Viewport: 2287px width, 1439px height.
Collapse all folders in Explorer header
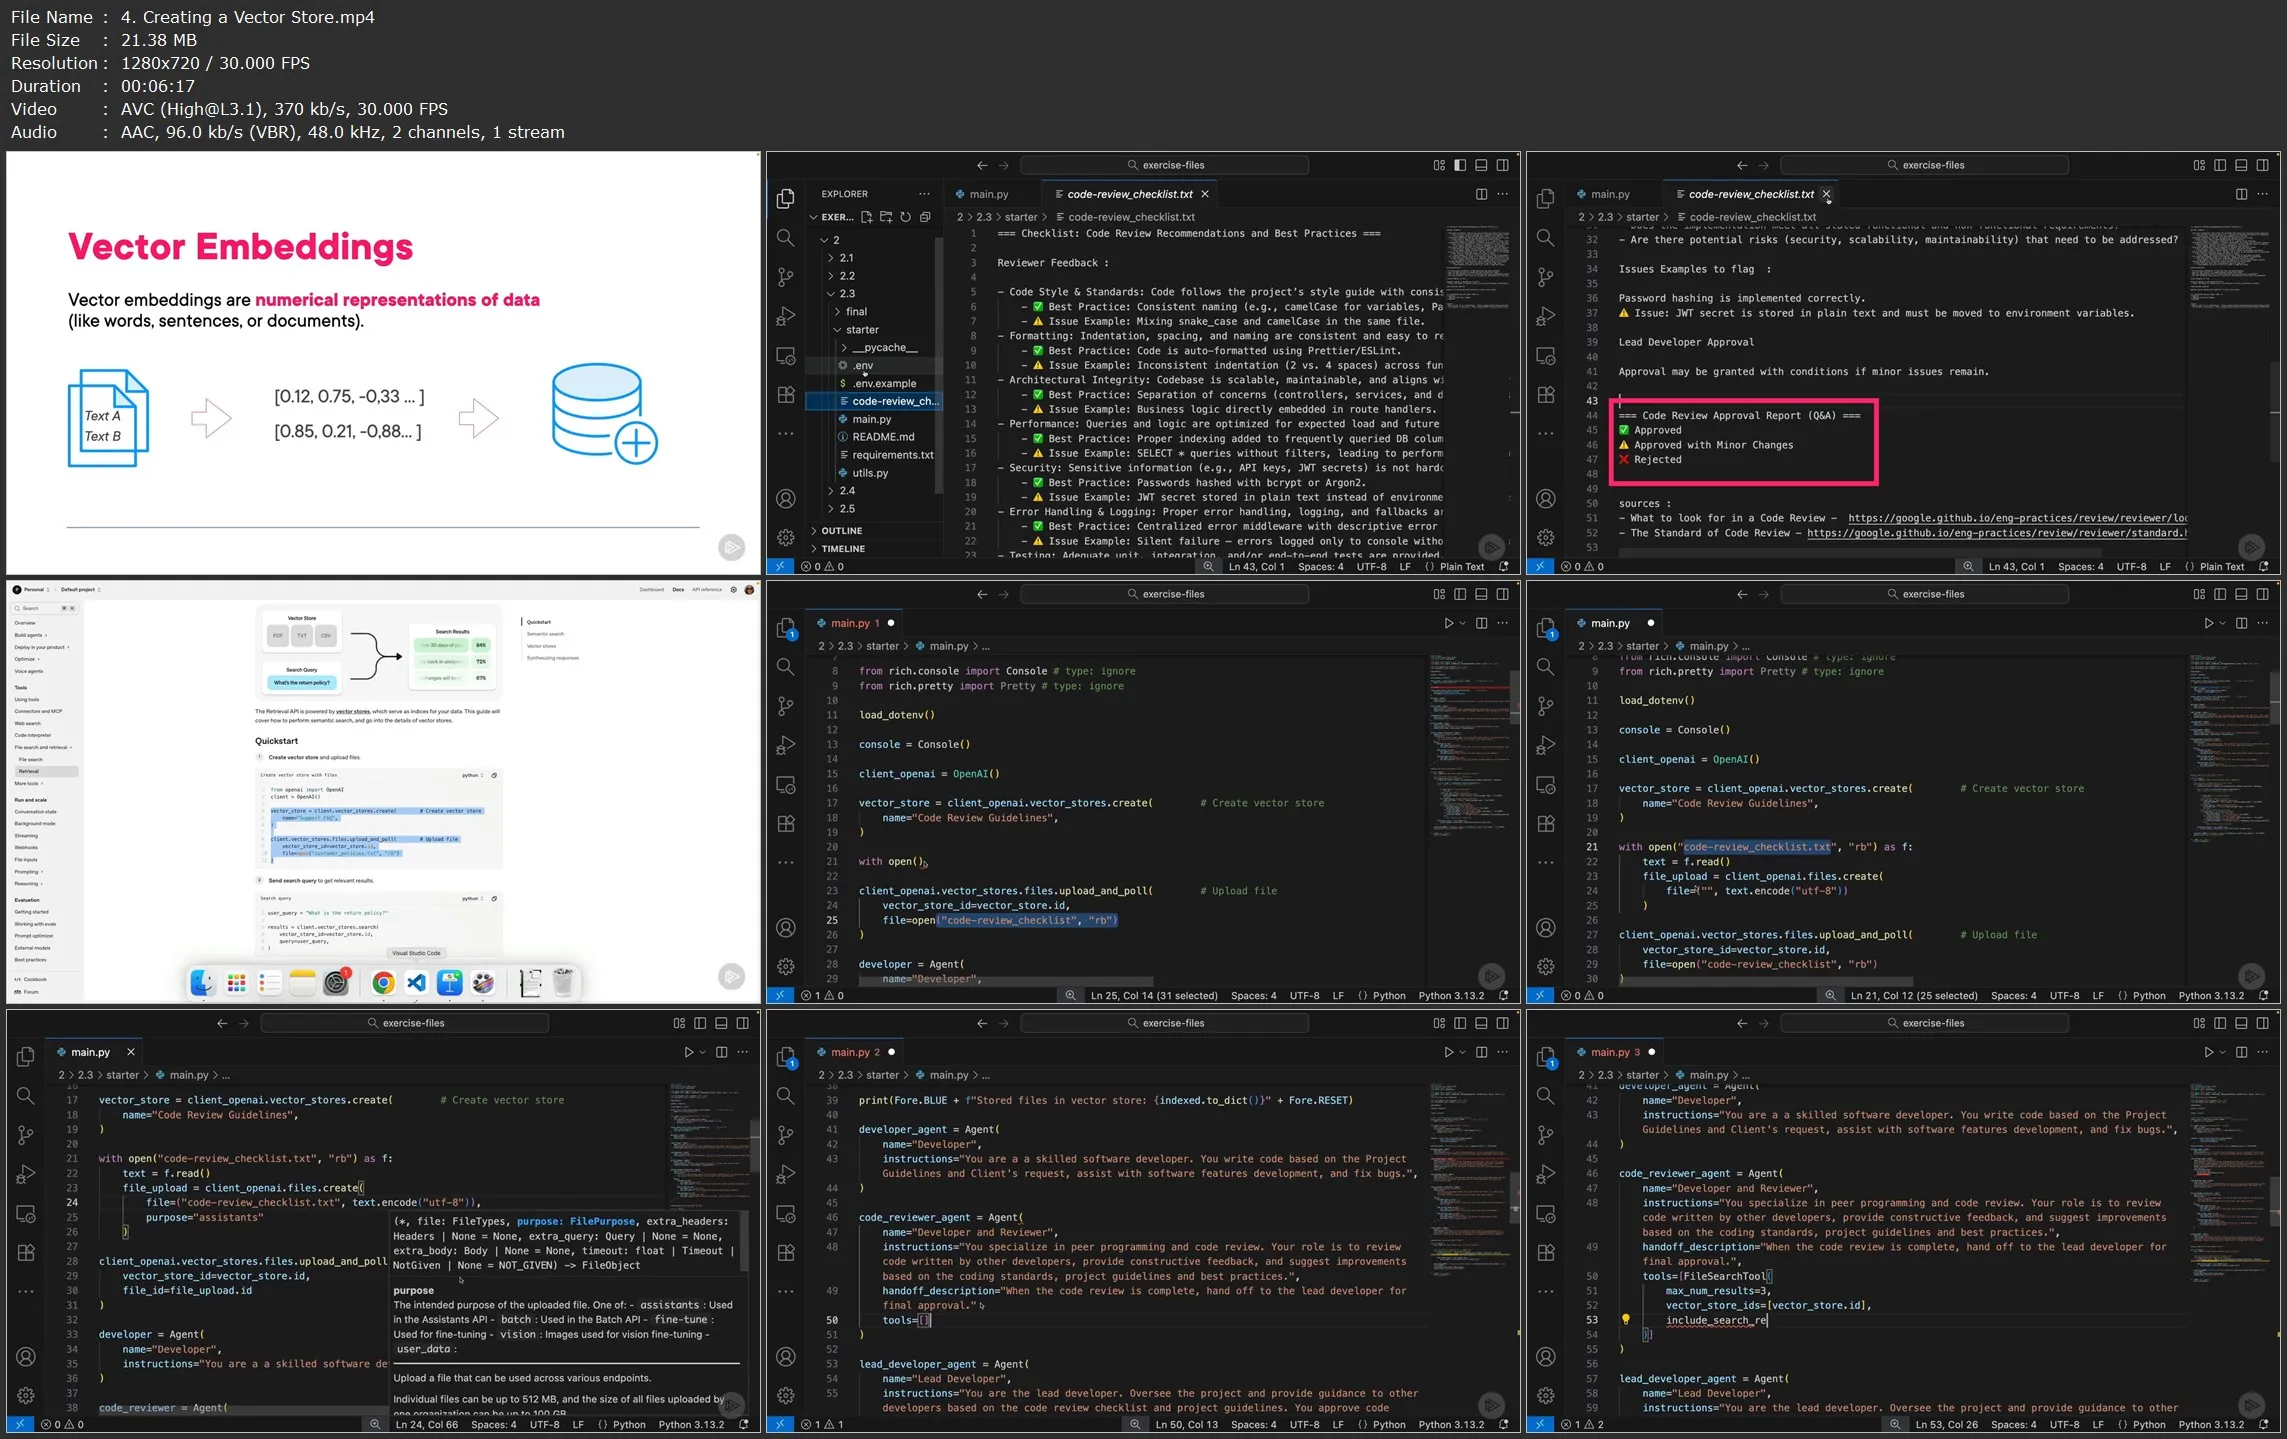tap(925, 217)
